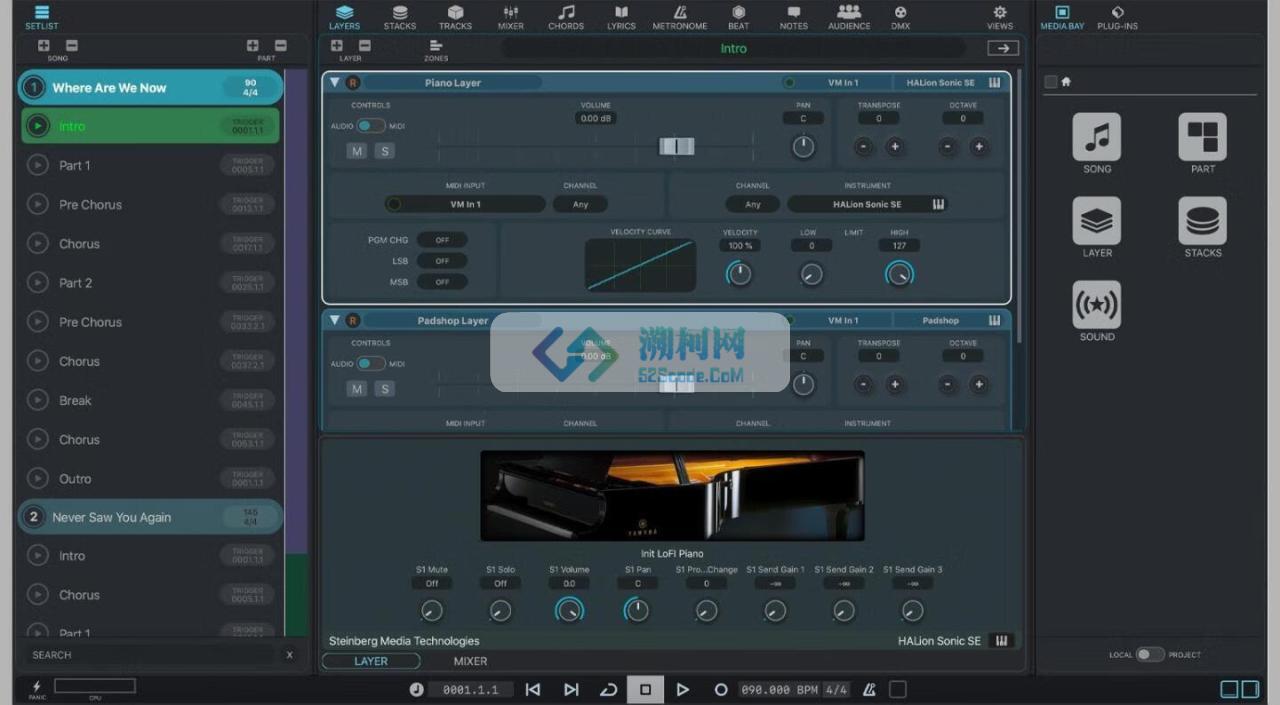
Task: Increase Piano Layer transpose with plus
Action: (x=894, y=147)
